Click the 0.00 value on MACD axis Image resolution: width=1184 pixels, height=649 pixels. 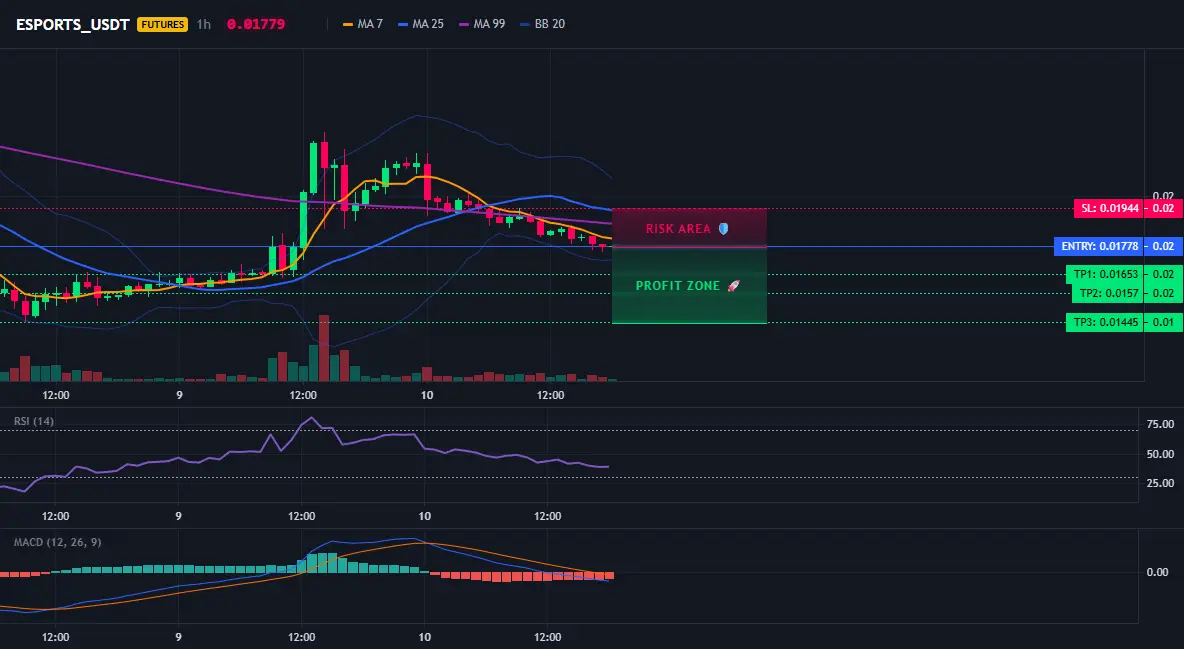pos(1158,572)
